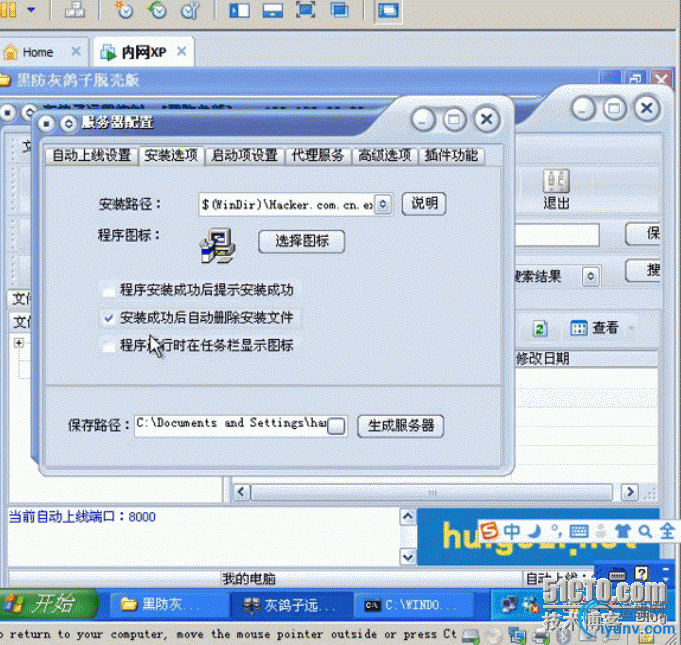Enable 程序运行时在任务栏显示图标 checkbox
Image resolution: width=681 pixels, height=645 pixels.
point(109,346)
